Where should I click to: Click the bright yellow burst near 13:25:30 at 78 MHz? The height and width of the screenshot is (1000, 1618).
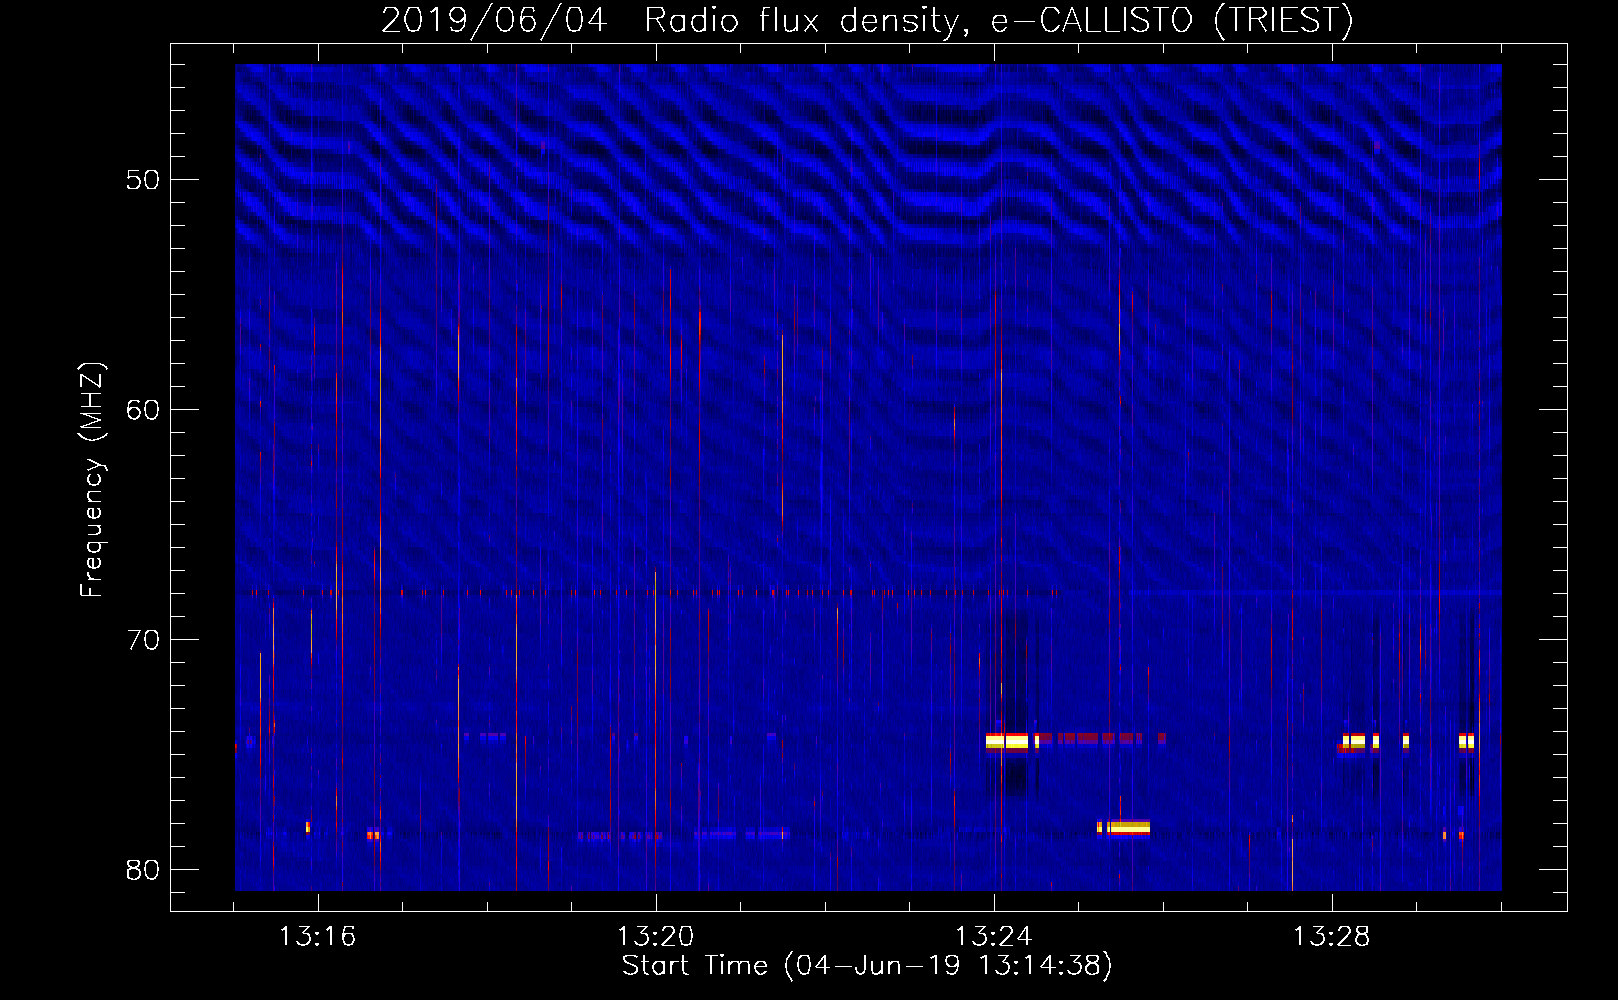[1129, 827]
